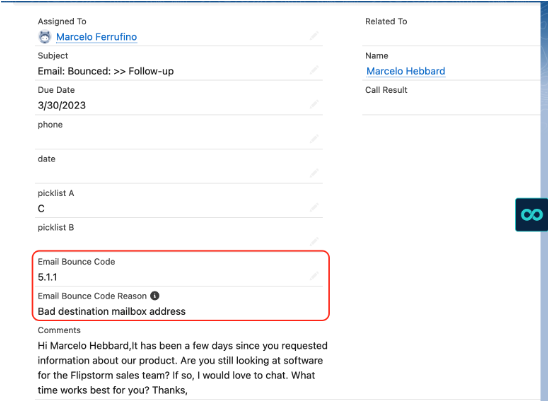
Task: Click the Assigned To label
Action: 62,21
